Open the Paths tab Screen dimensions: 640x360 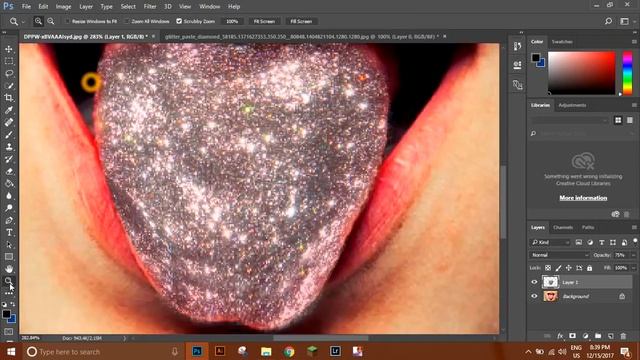588,227
